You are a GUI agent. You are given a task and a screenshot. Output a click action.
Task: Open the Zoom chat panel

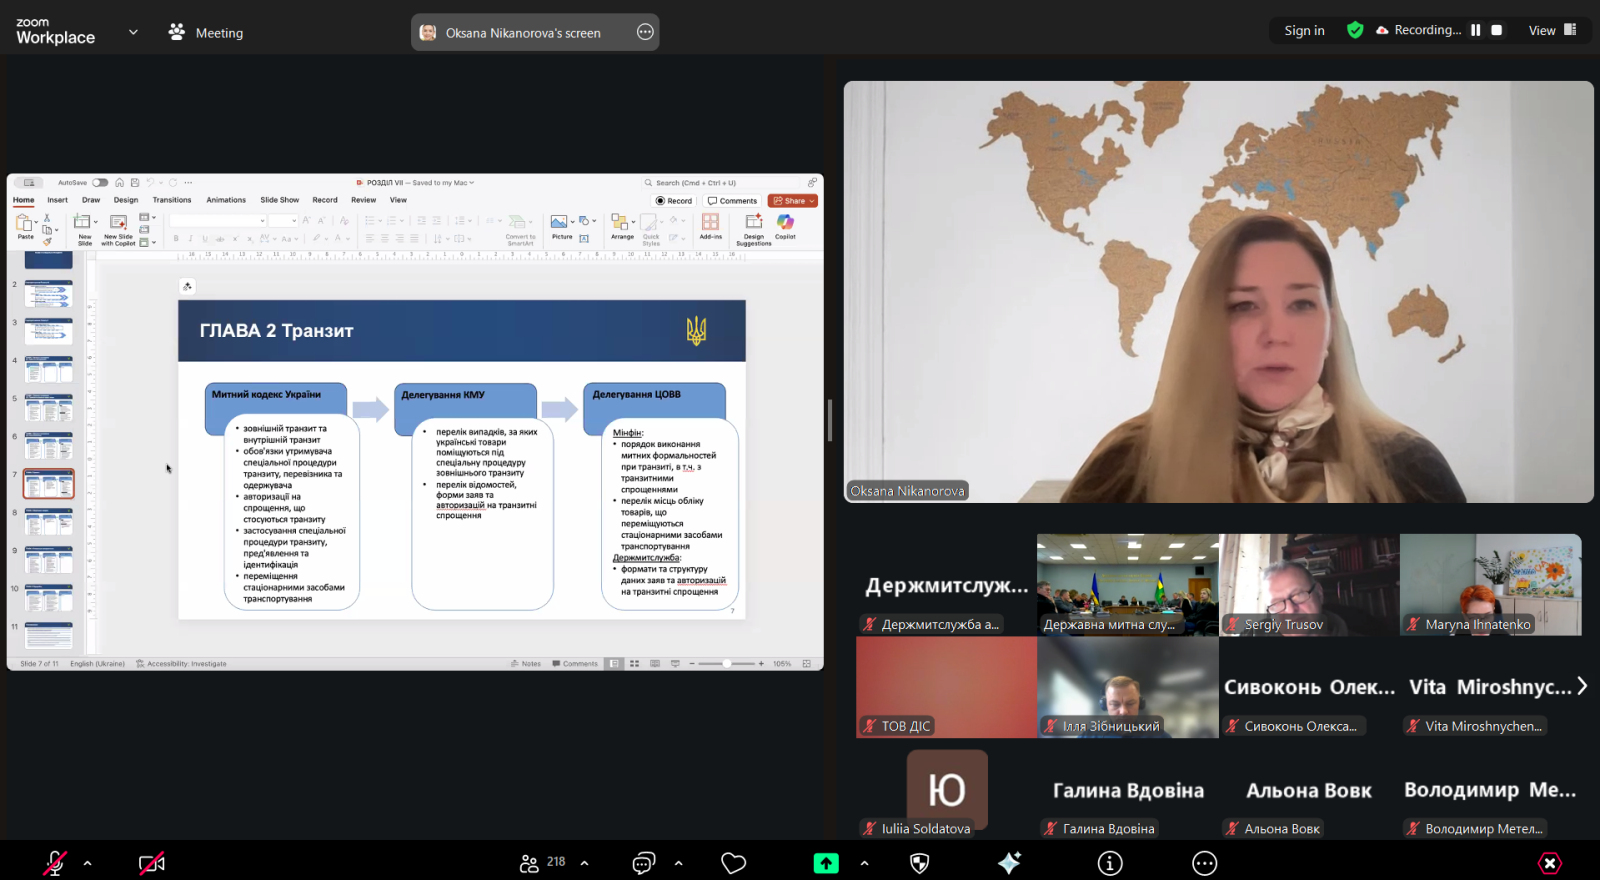644,863
